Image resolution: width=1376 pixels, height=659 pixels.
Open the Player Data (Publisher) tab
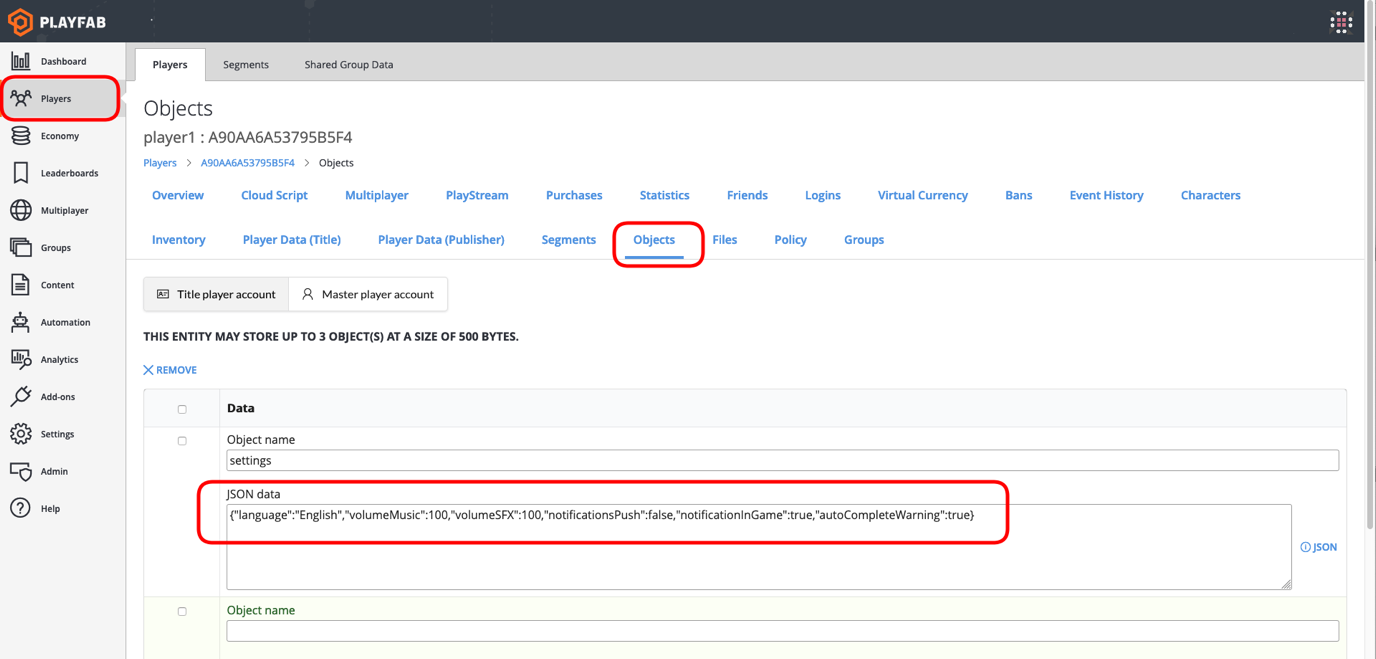[x=441, y=240]
